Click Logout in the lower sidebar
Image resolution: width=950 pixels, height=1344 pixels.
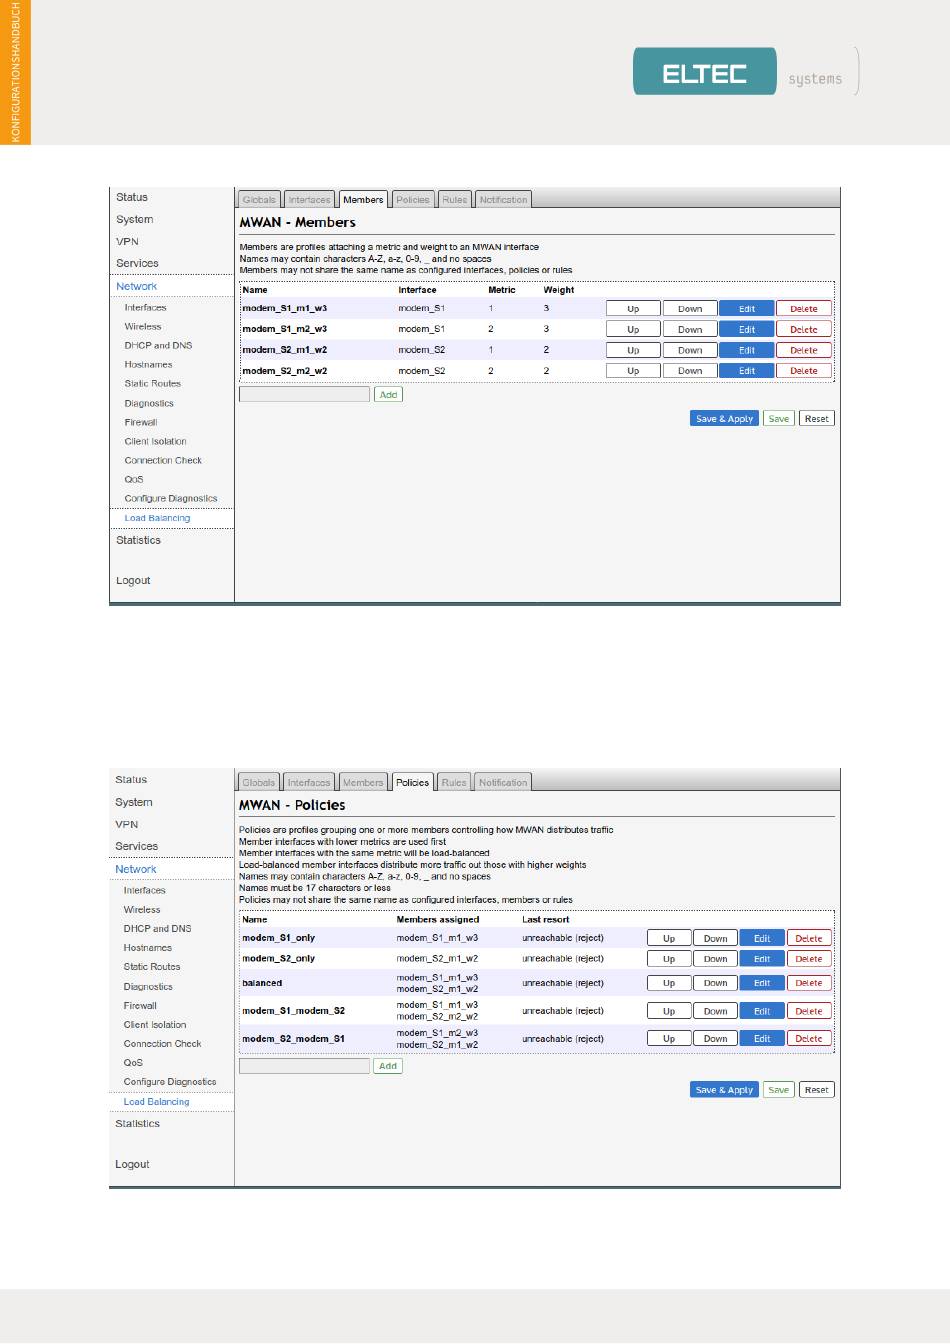point(132,1164)
